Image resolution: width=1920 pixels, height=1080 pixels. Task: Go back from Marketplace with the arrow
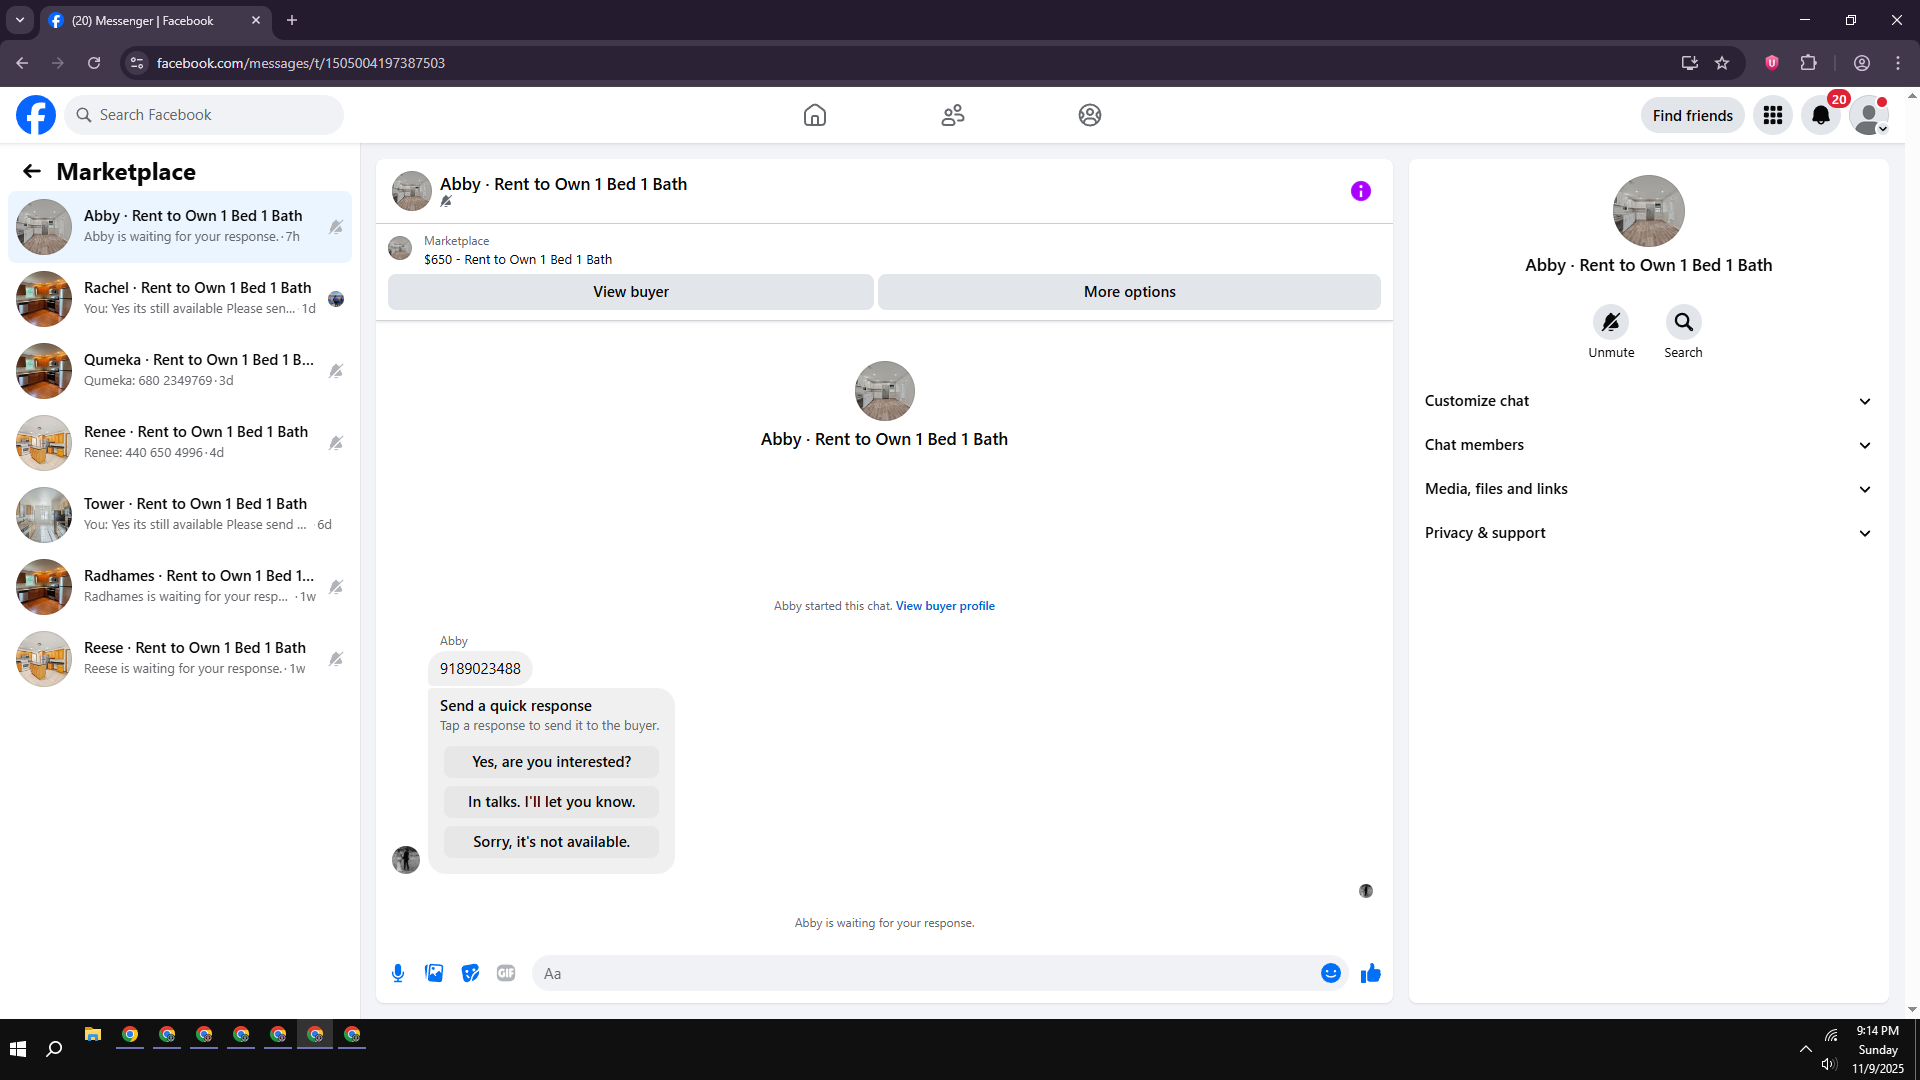pos(32,171)
